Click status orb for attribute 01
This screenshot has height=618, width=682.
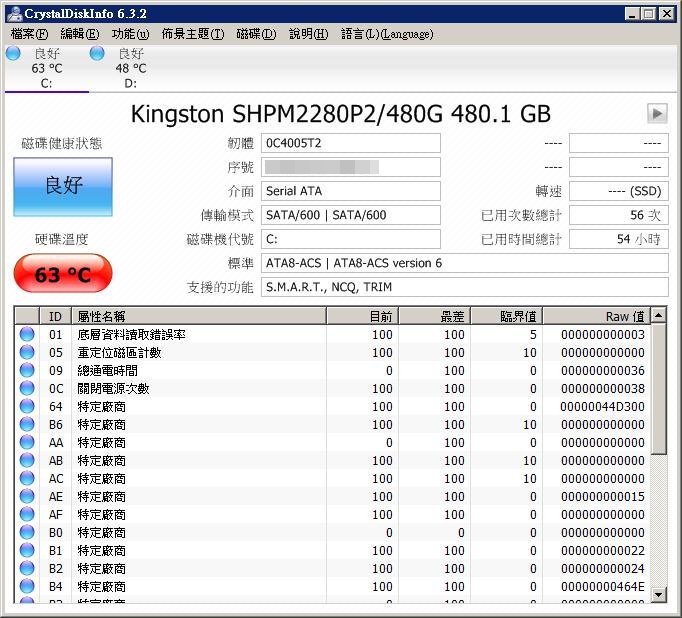(x=27, y=334)
